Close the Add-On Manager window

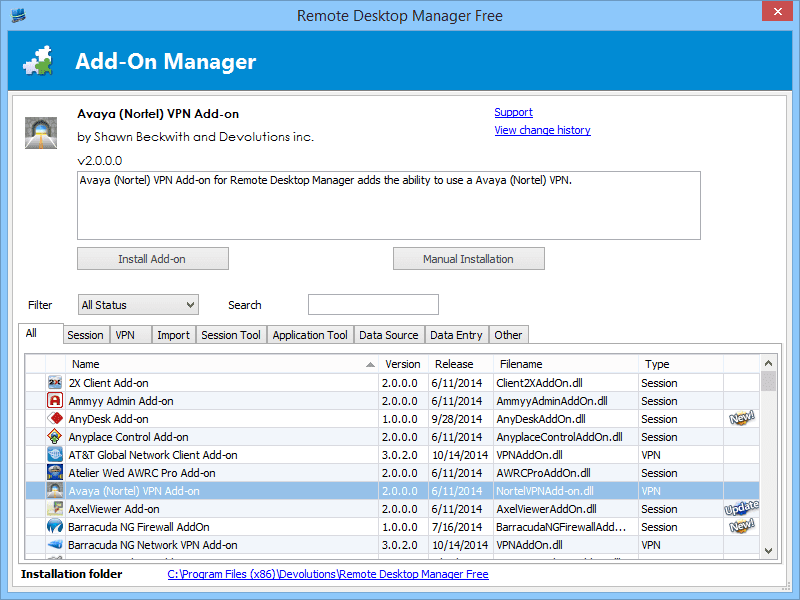(x=777, y=11)
